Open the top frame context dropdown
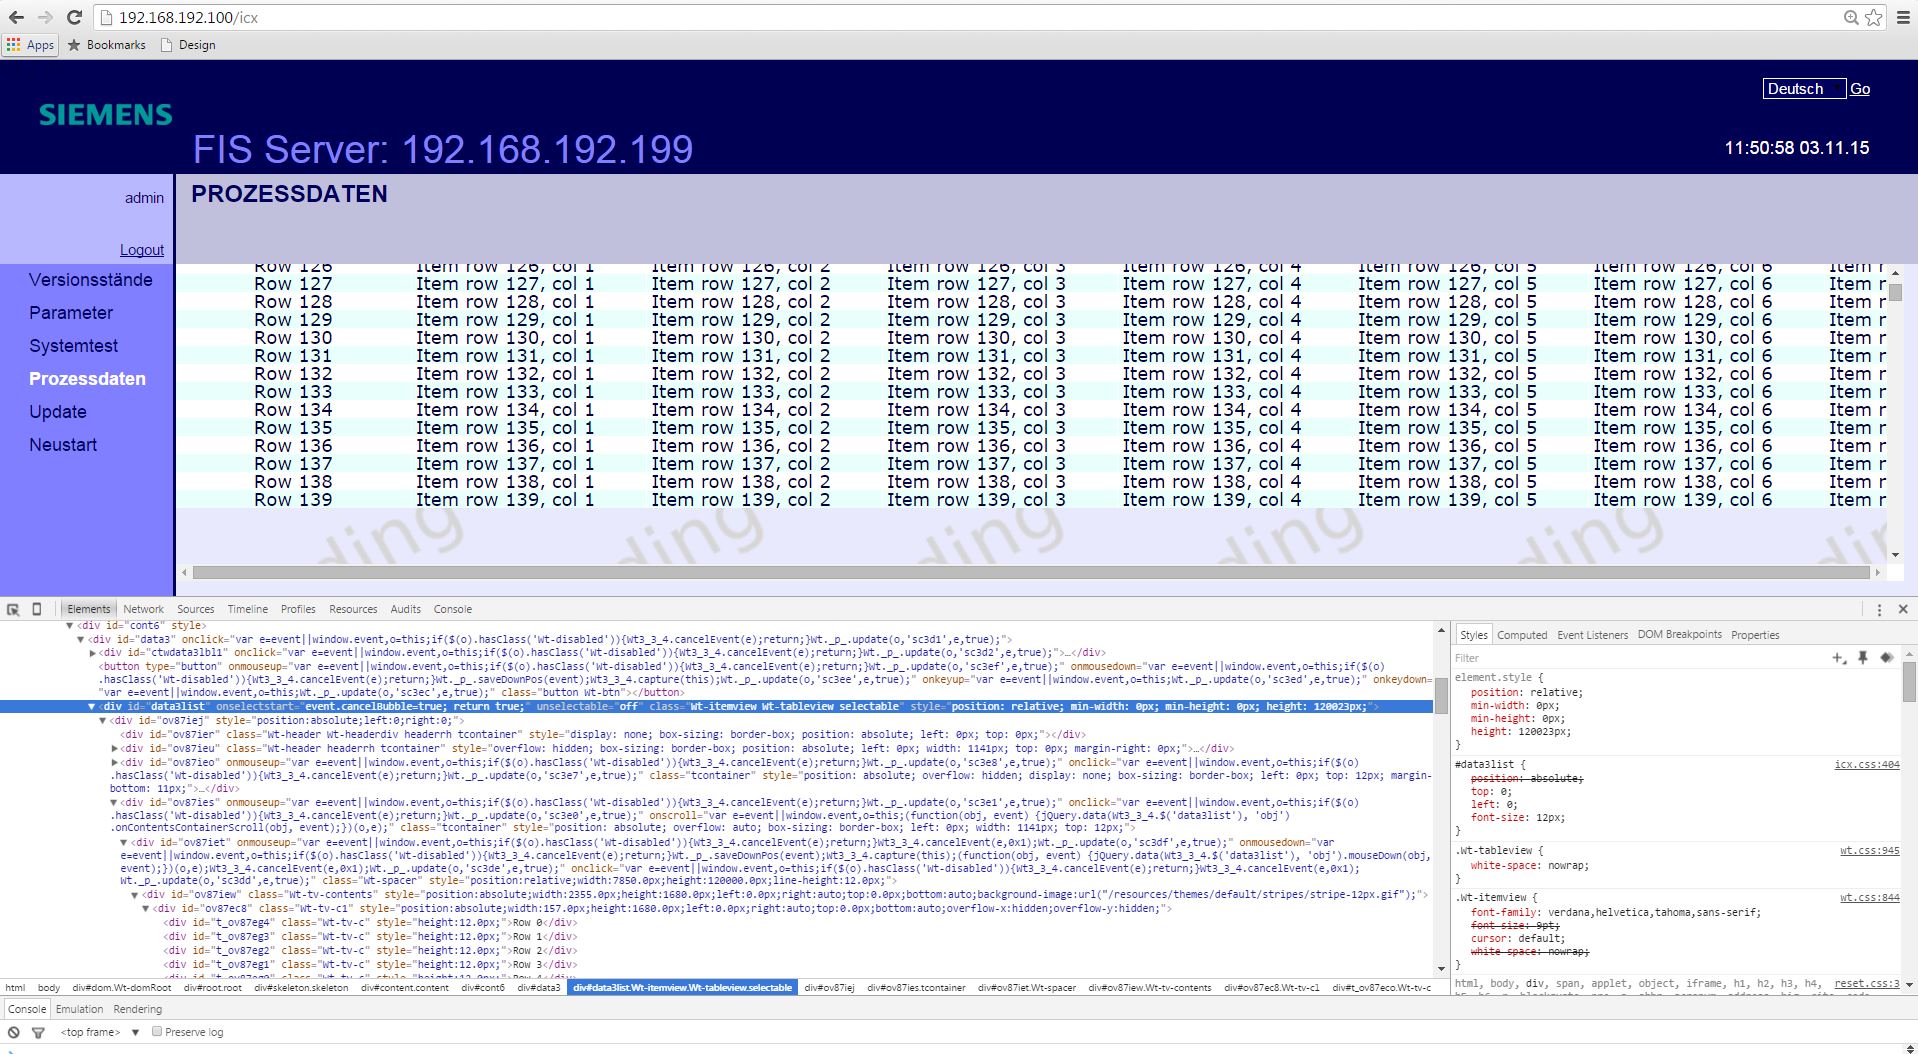 click(x=98, y=1032)
